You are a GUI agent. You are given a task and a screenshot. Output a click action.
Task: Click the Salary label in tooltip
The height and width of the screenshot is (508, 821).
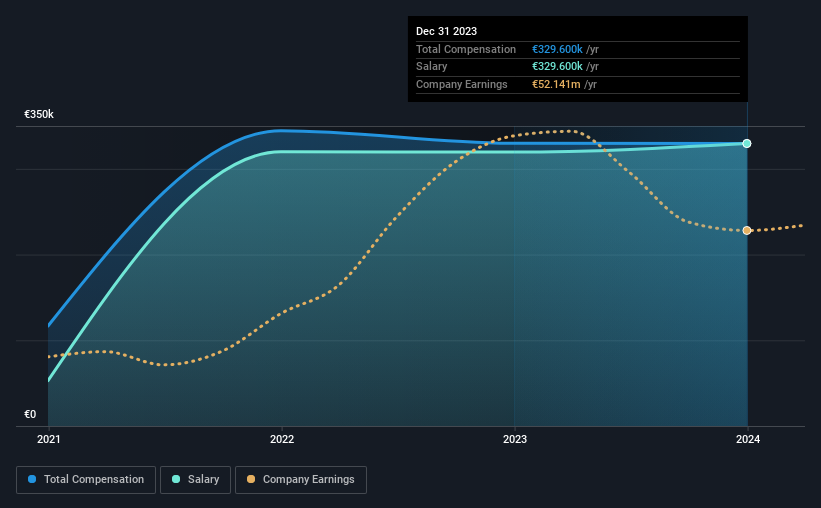[x=431, y=67]
